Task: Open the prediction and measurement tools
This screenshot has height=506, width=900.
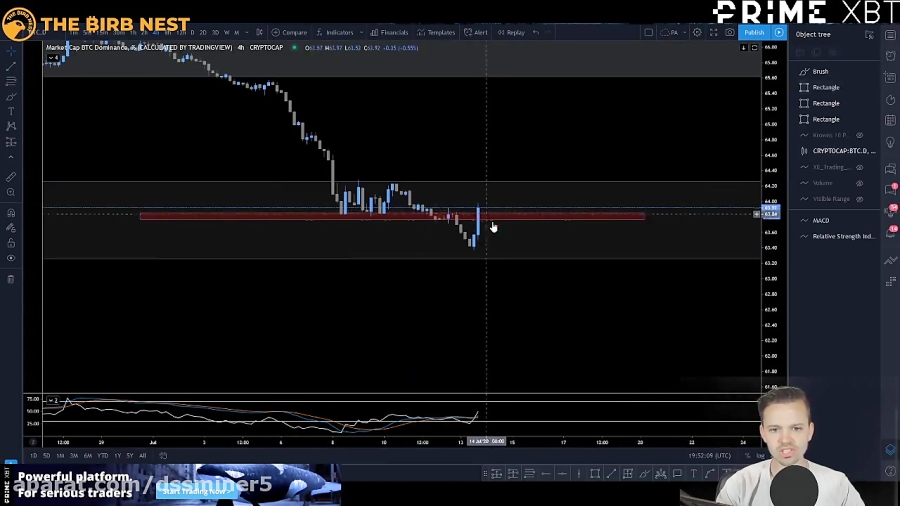Action: tap(11, 142)
